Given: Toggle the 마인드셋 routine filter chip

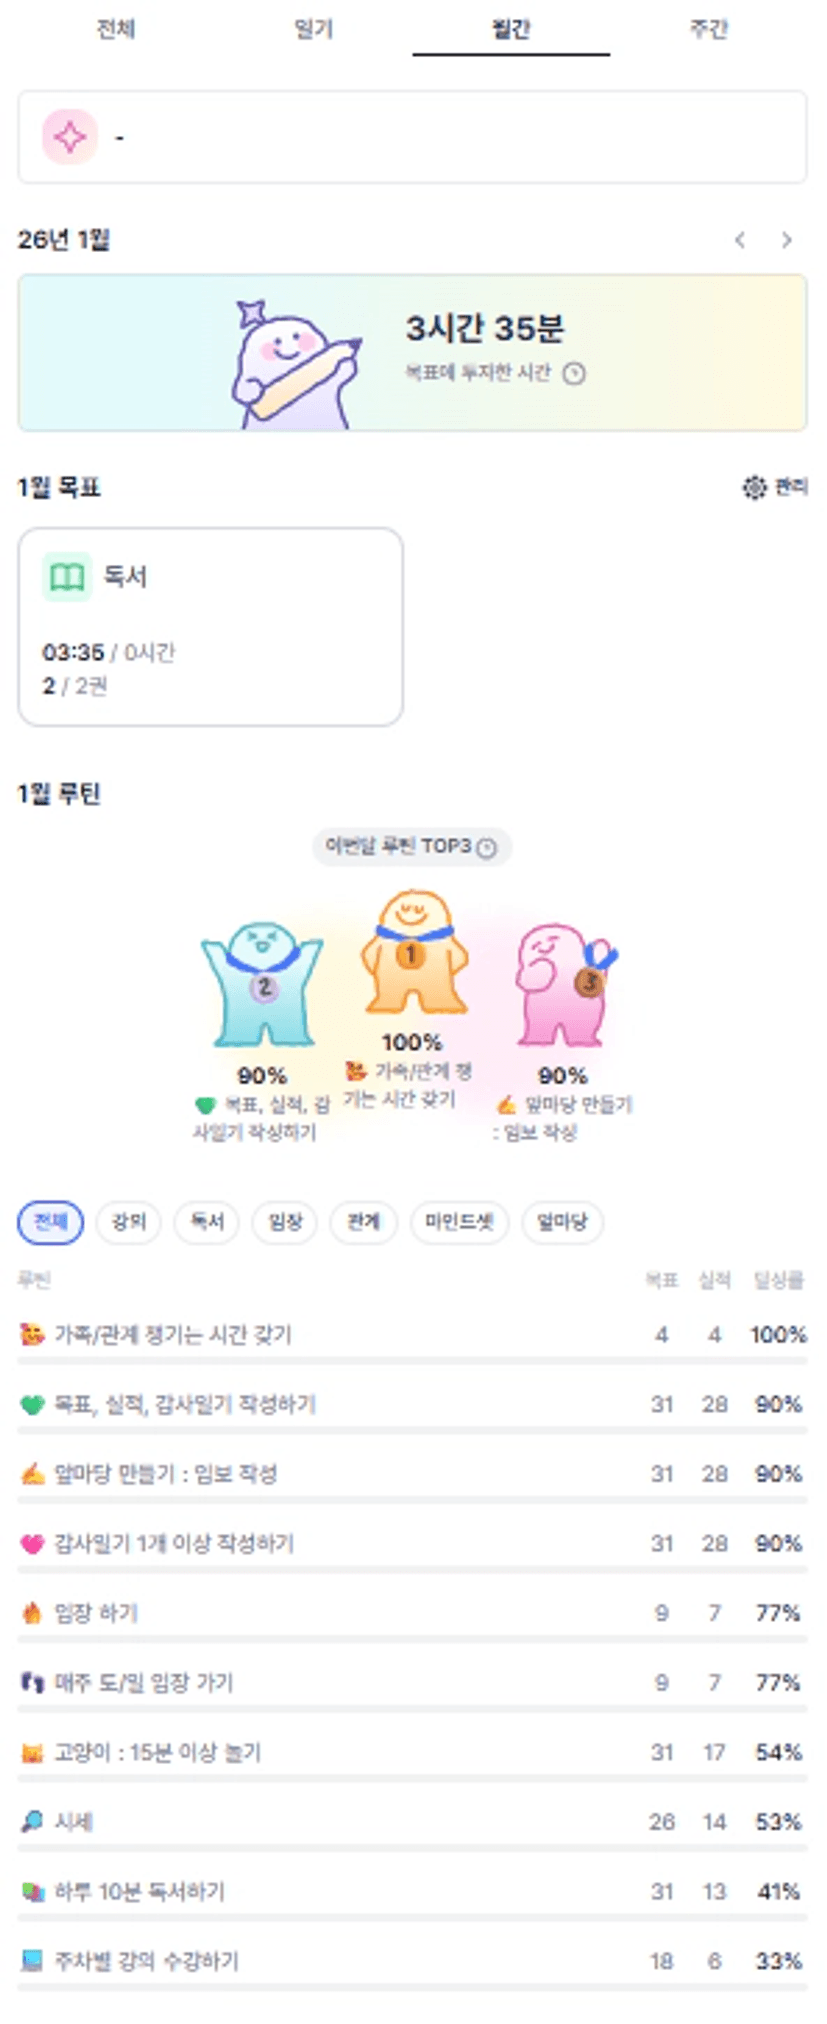Looking at the screenshot, I should pyautogui.click(x=459, y=1222).
